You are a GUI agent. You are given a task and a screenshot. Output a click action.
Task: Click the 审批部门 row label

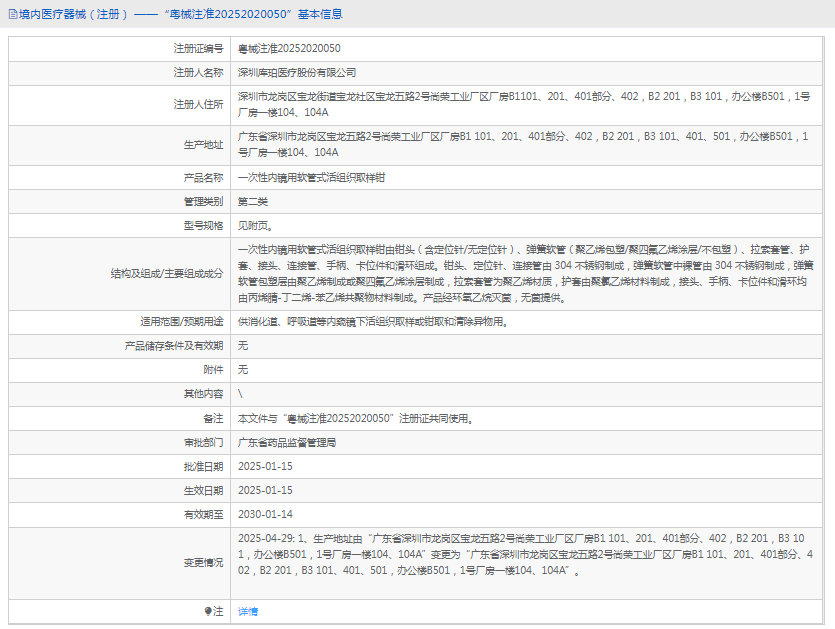203,443
